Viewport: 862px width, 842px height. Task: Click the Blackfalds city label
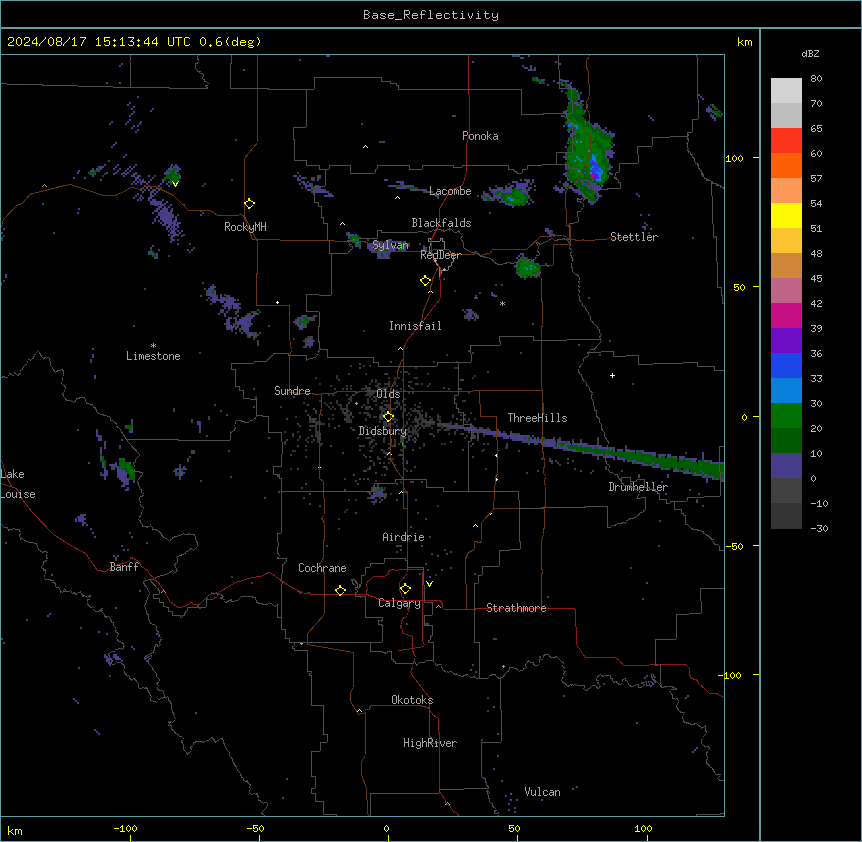[x=441, y=223]
